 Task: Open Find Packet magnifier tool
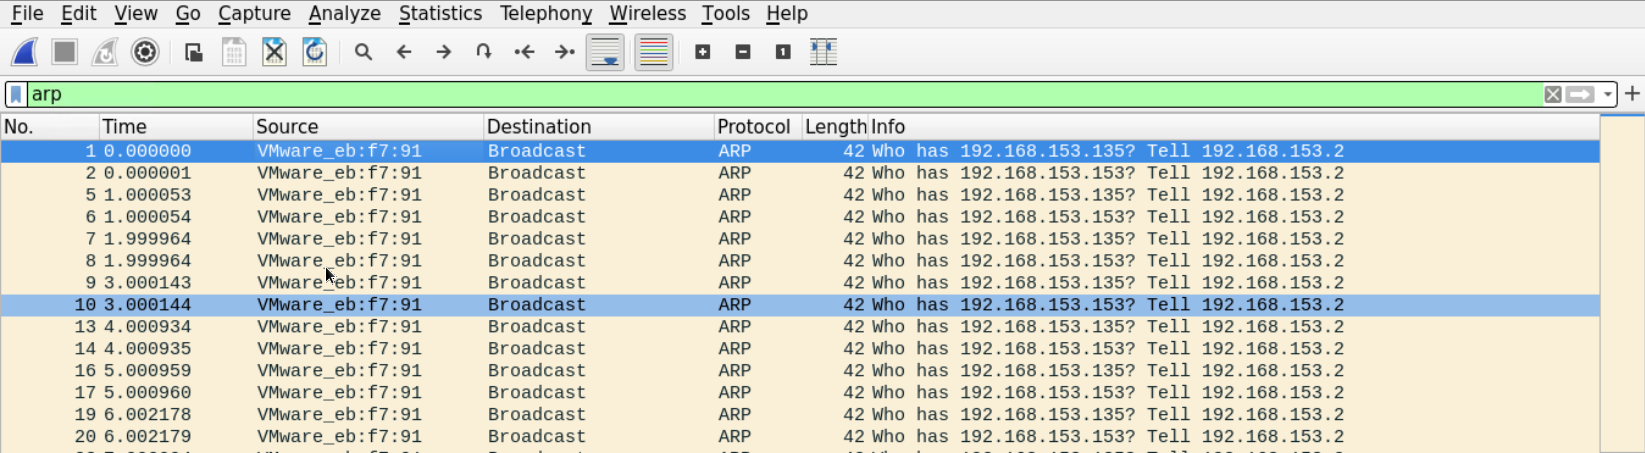363,52
